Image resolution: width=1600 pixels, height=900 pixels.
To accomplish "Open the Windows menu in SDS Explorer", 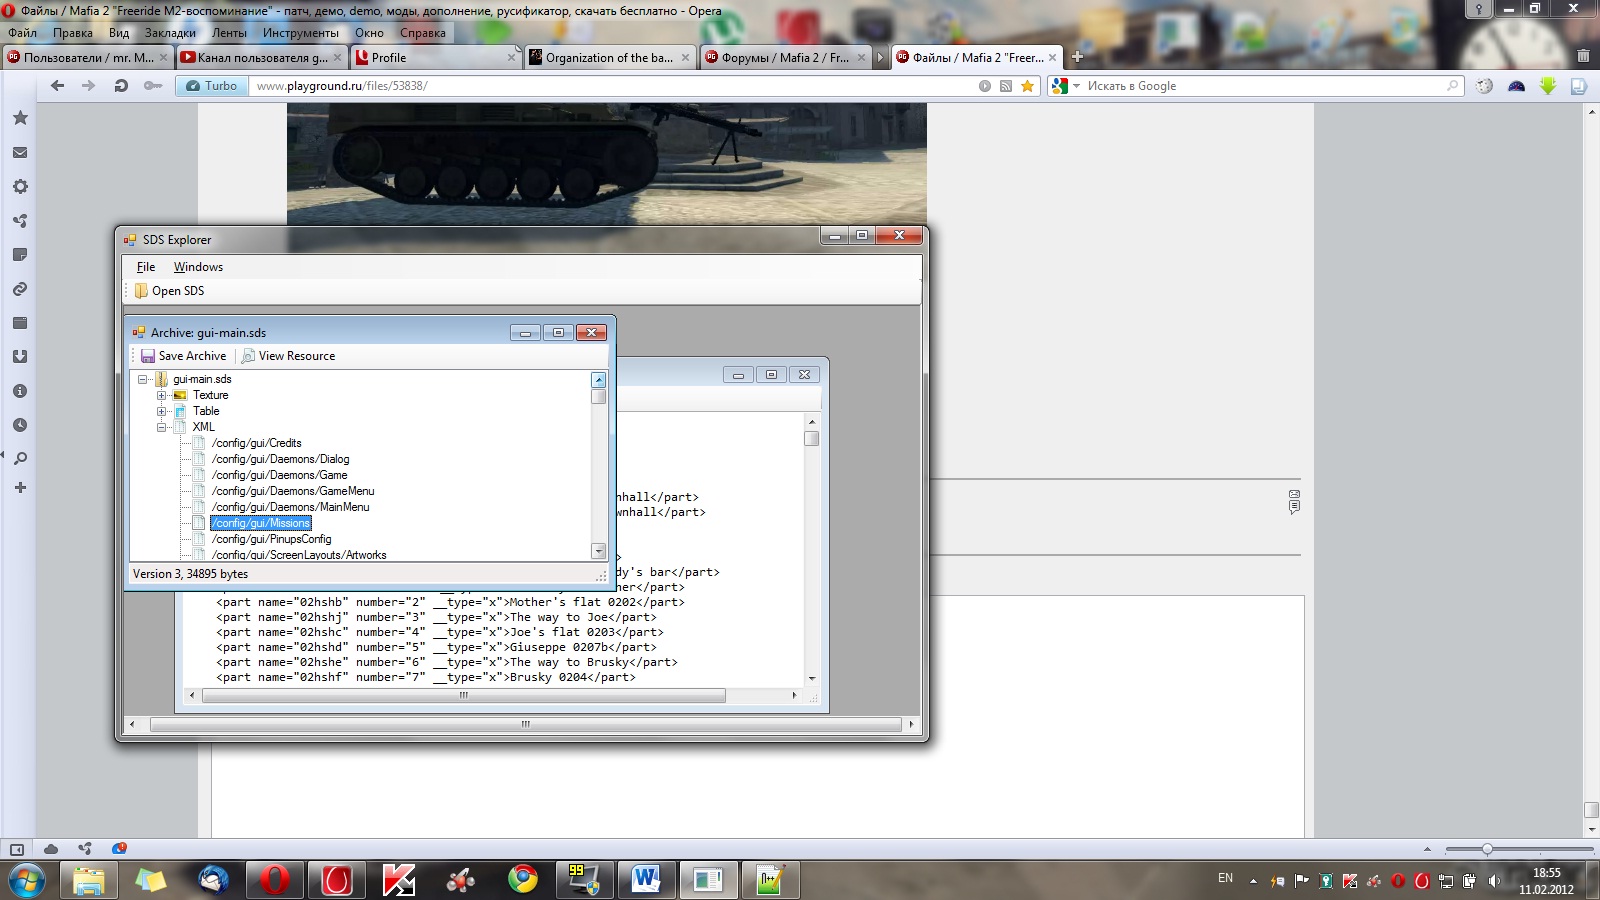I will point(198,267).
